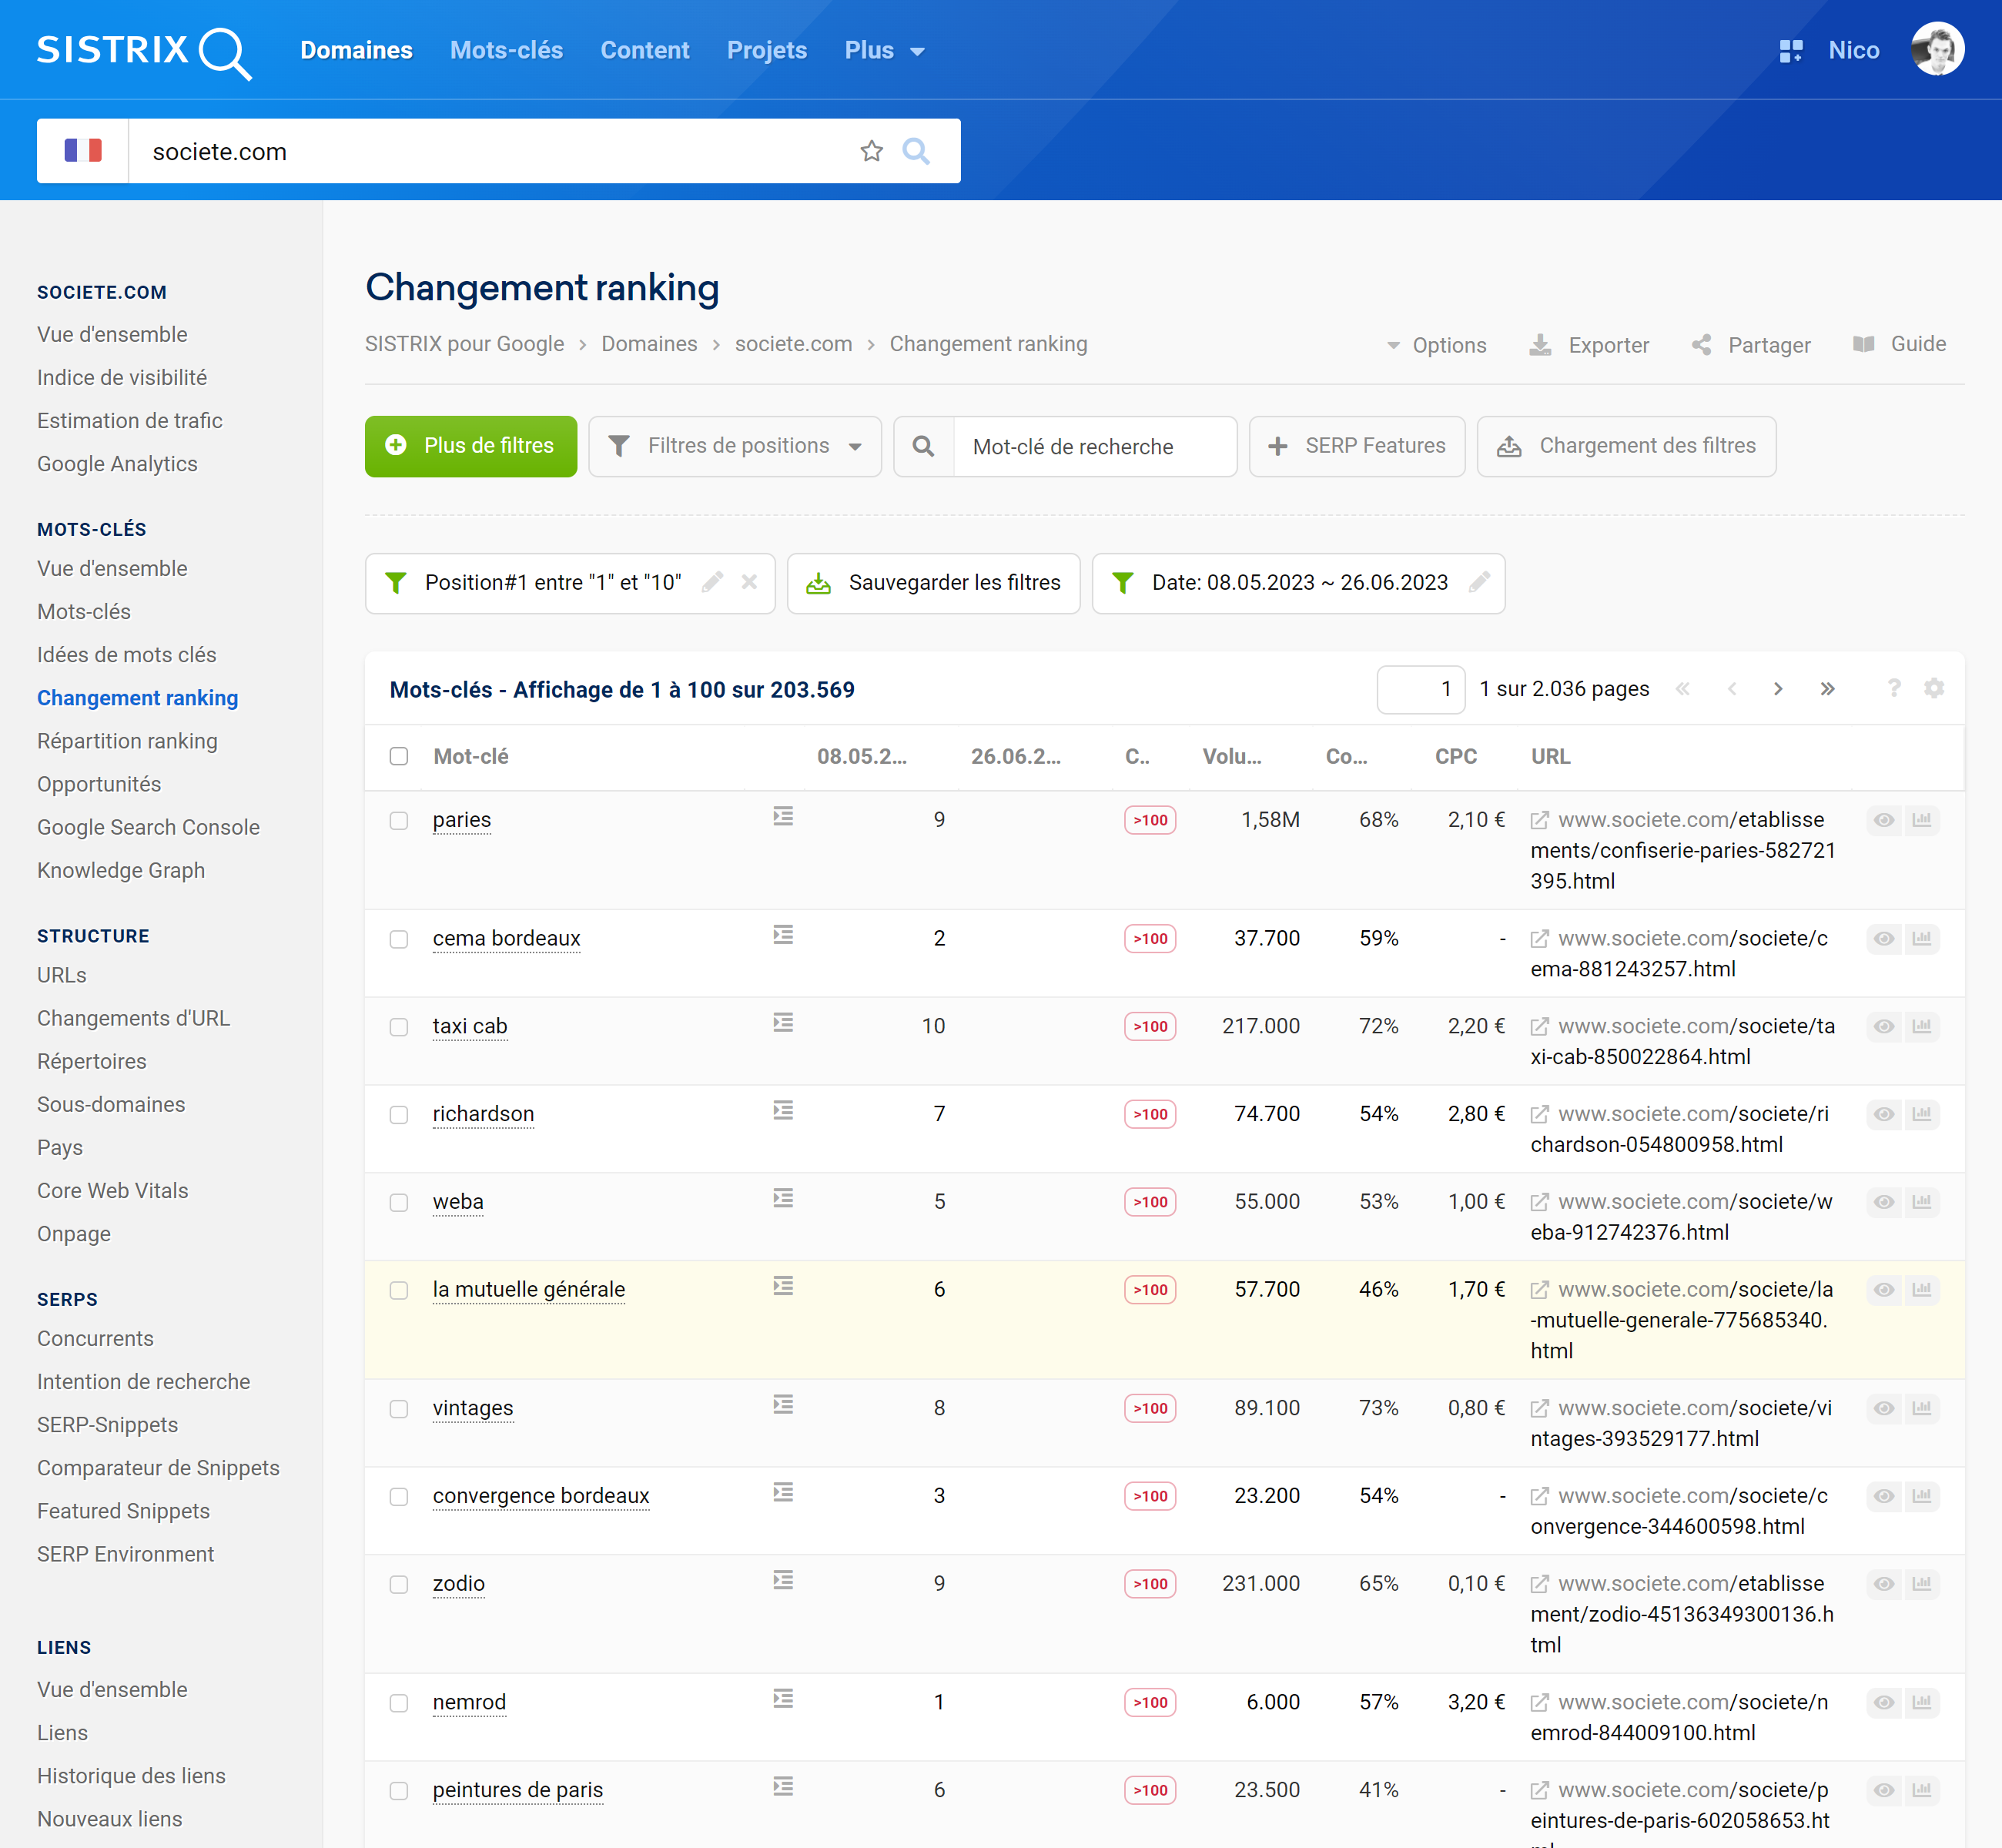This screenshot has height=1848, width=2002.
Task: Toggle eye icon for the zodio row
Action: (1884, 1584)
